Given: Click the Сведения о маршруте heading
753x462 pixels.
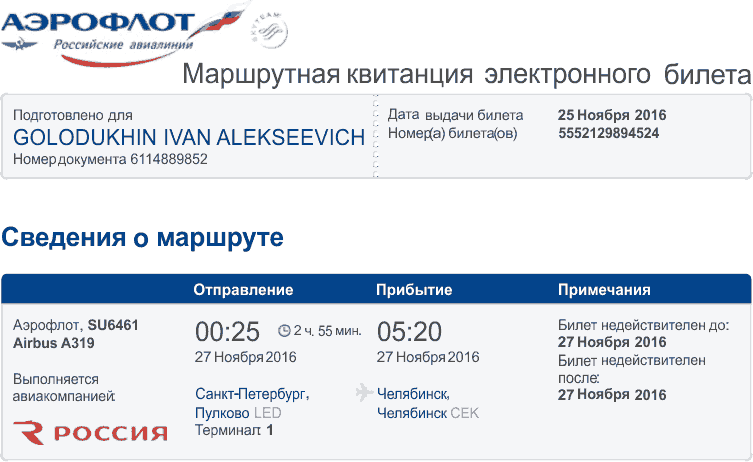Looking at the screenshot, I should coord(143,238).
